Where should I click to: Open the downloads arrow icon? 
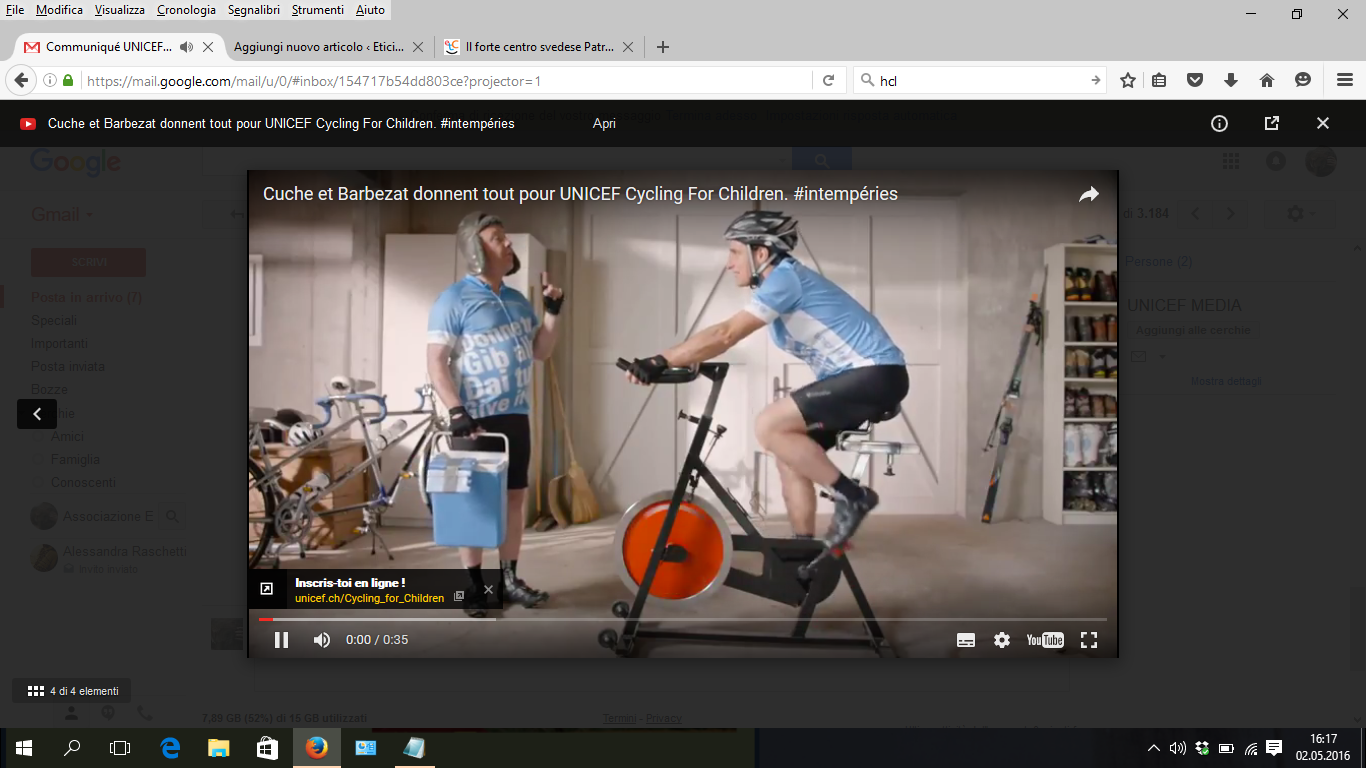coord(1231,80)
